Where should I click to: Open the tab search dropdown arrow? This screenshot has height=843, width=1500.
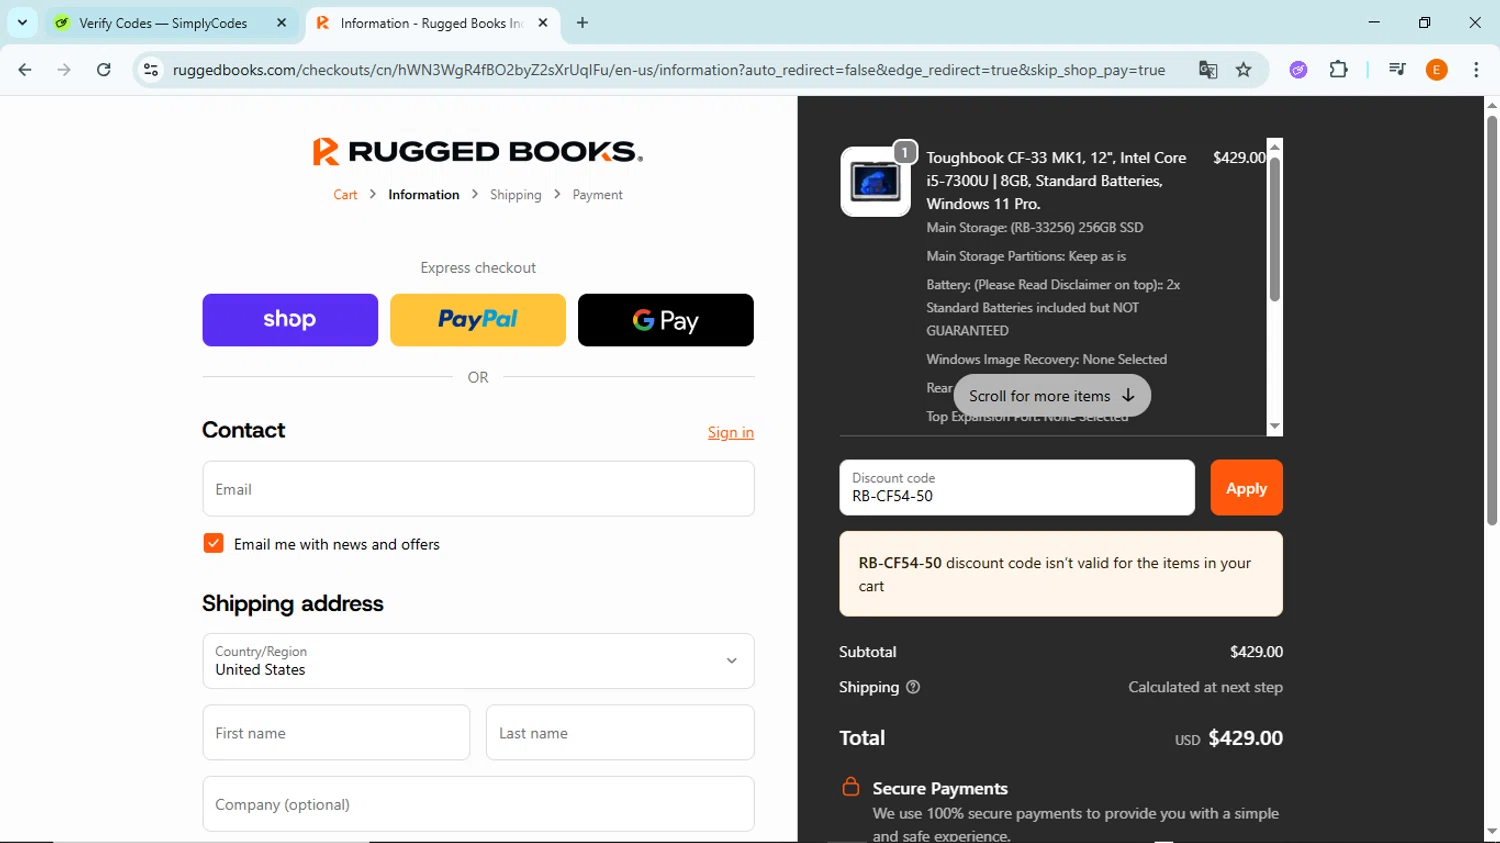coord(22,22)
